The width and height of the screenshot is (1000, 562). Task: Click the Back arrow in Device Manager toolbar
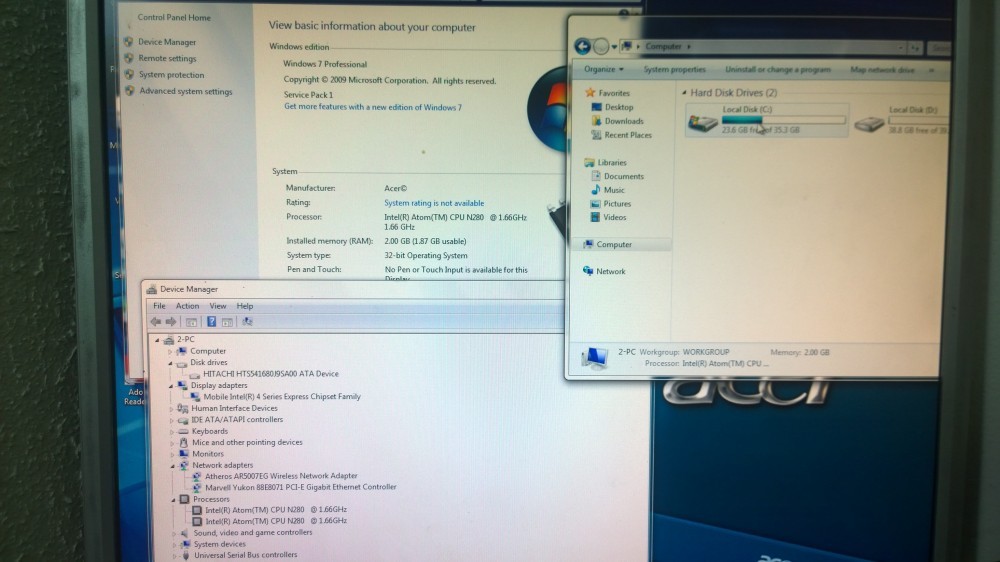(156, 322)
